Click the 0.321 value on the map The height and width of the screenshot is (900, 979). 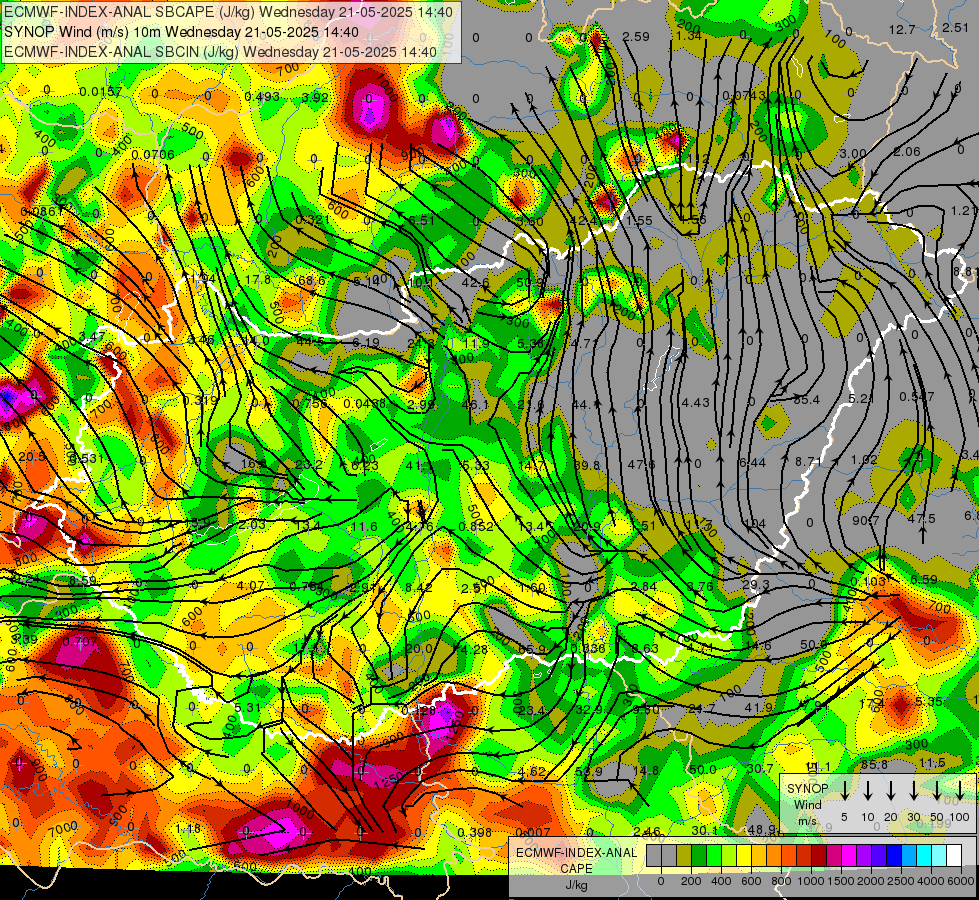[x=312, y=220]
